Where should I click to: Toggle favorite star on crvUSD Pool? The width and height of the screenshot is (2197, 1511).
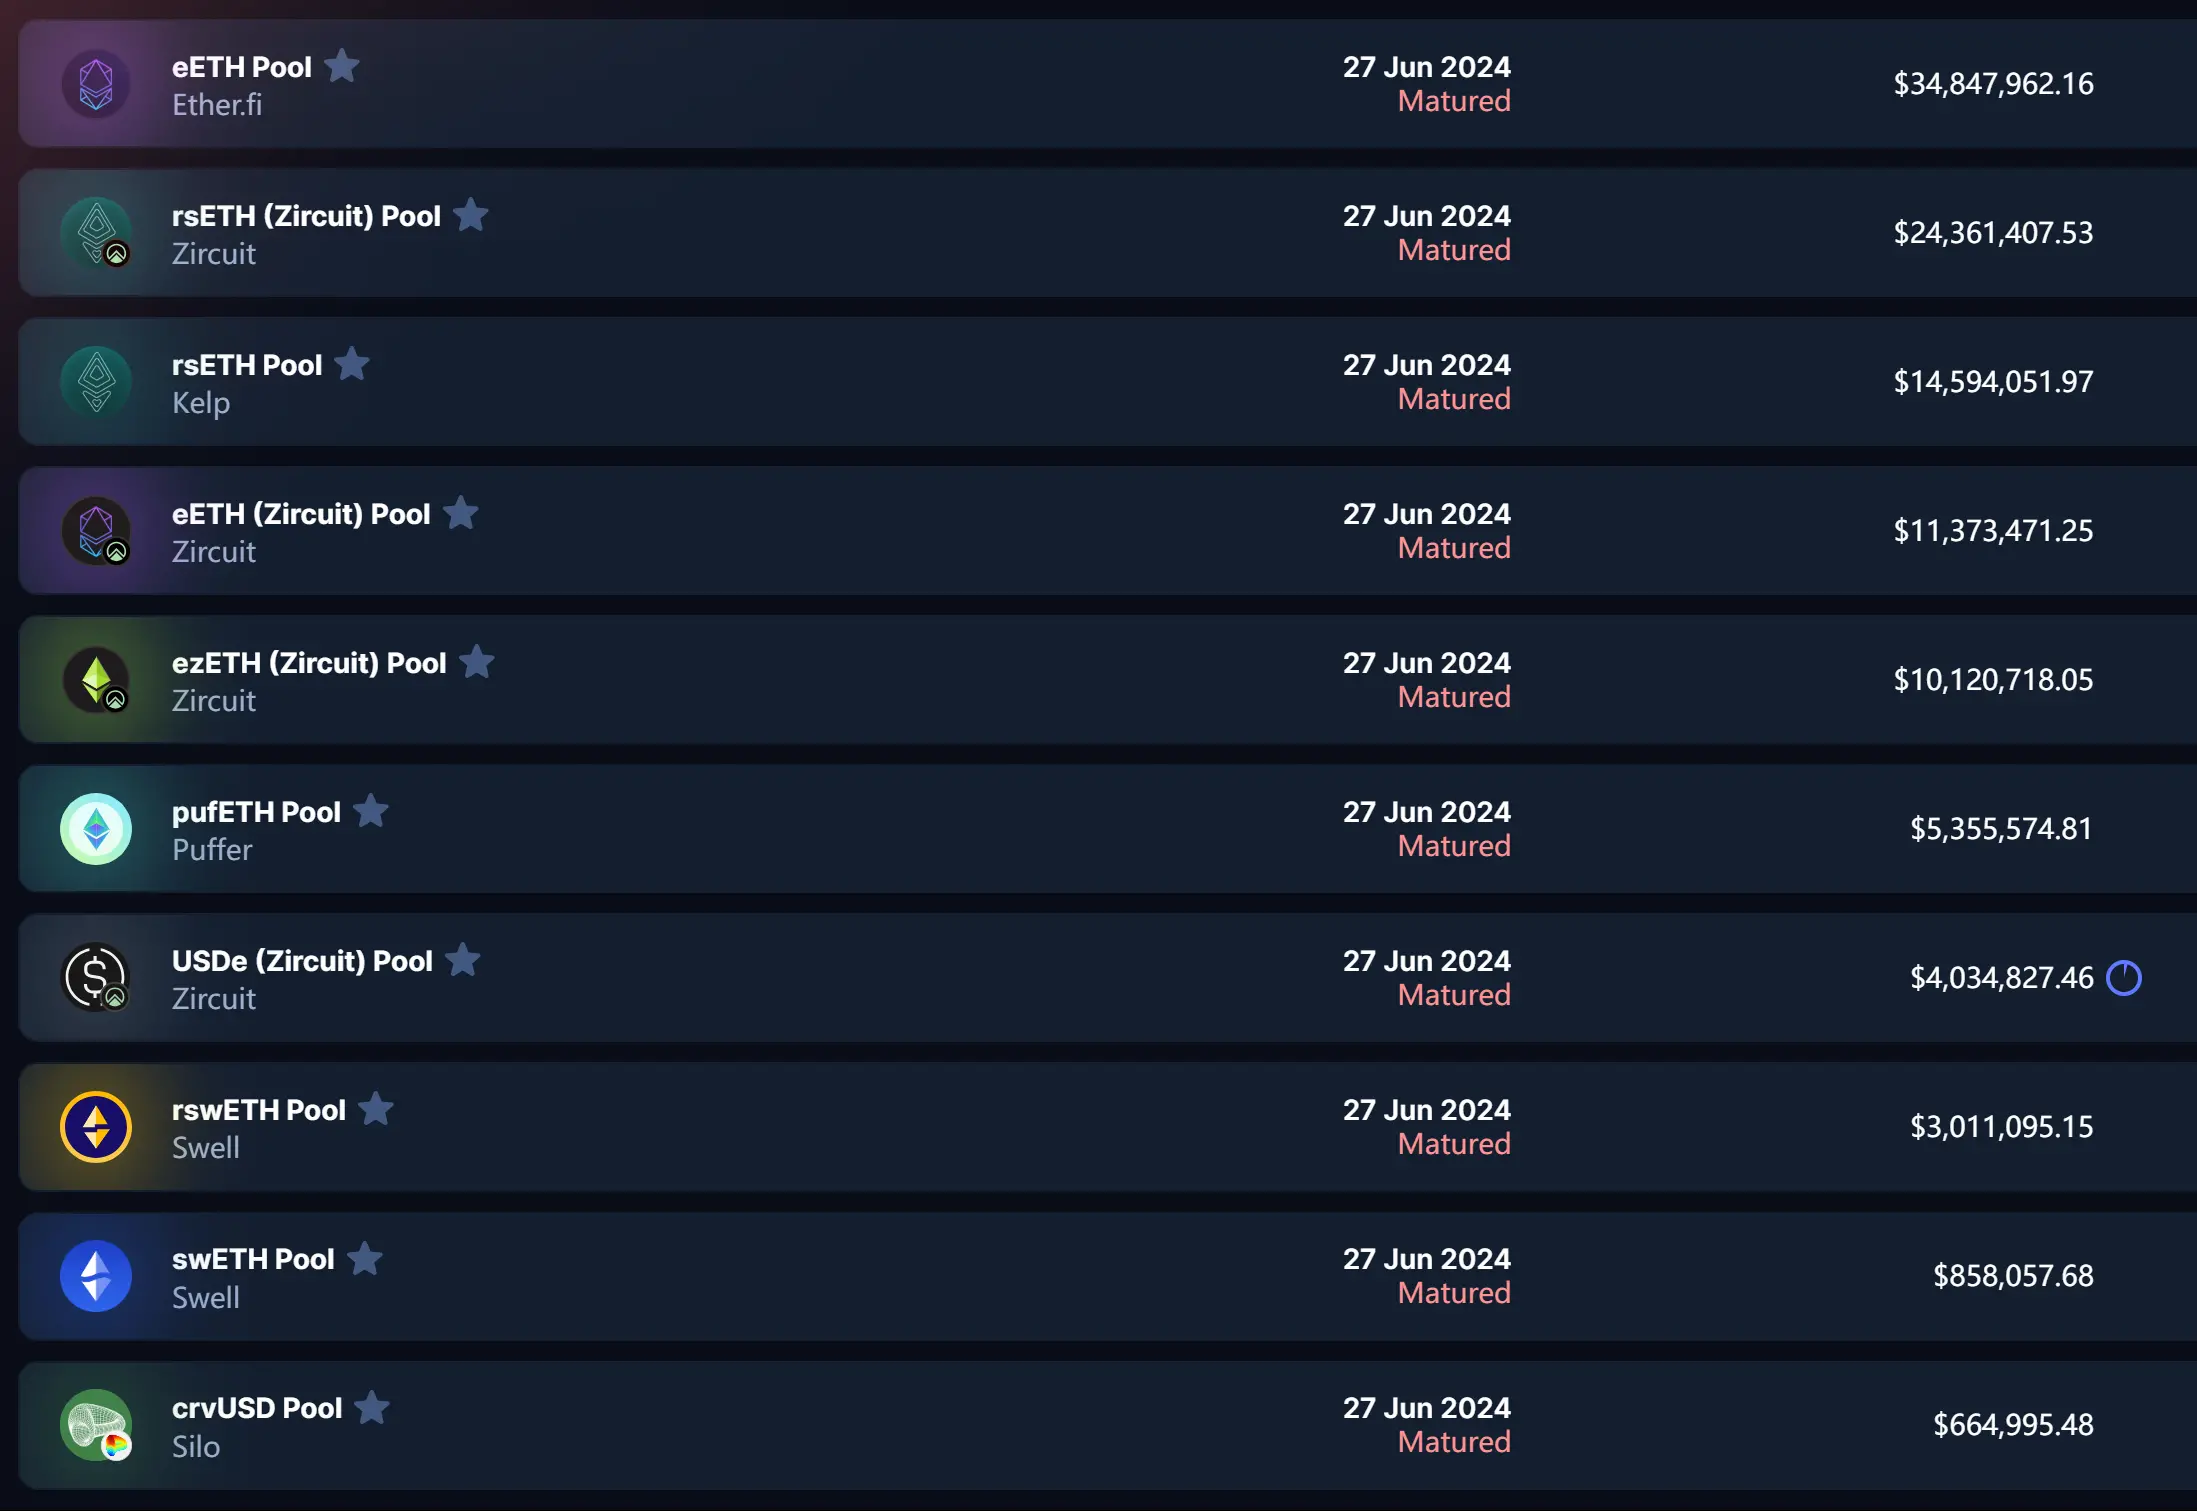pyautogui.click(x=372, y=1408)
